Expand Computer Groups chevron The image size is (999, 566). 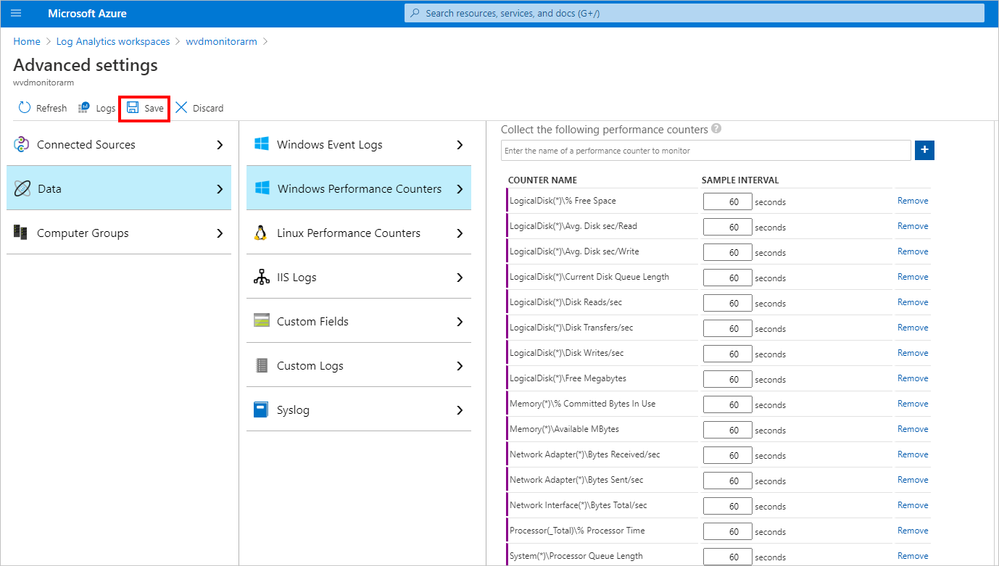(x=220, y=233)
